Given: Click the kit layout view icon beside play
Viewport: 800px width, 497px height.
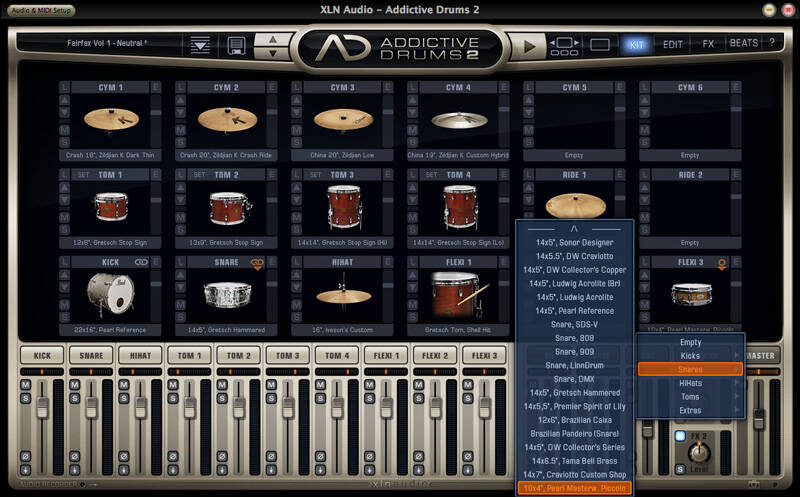Looking at the screenshot, I should (564, 46).
